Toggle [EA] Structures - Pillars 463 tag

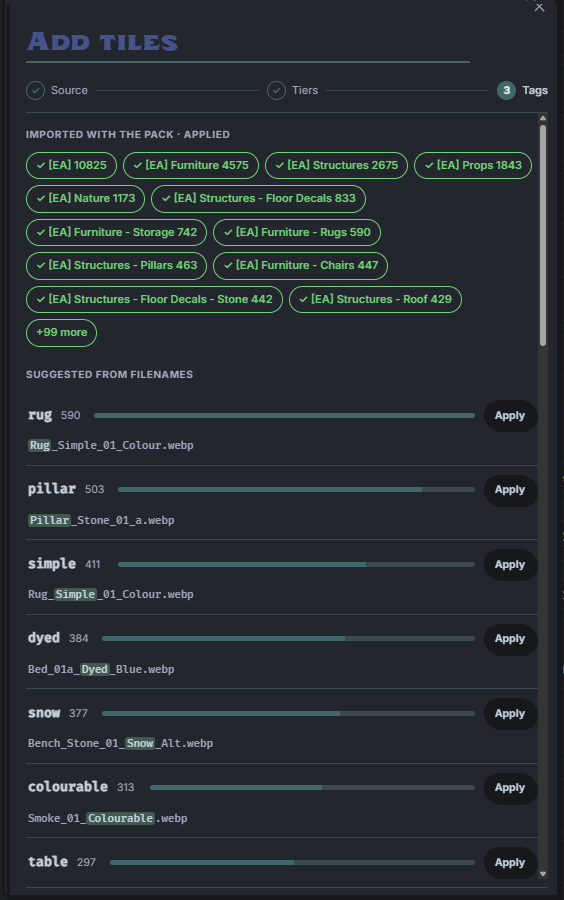pos(116,266)
